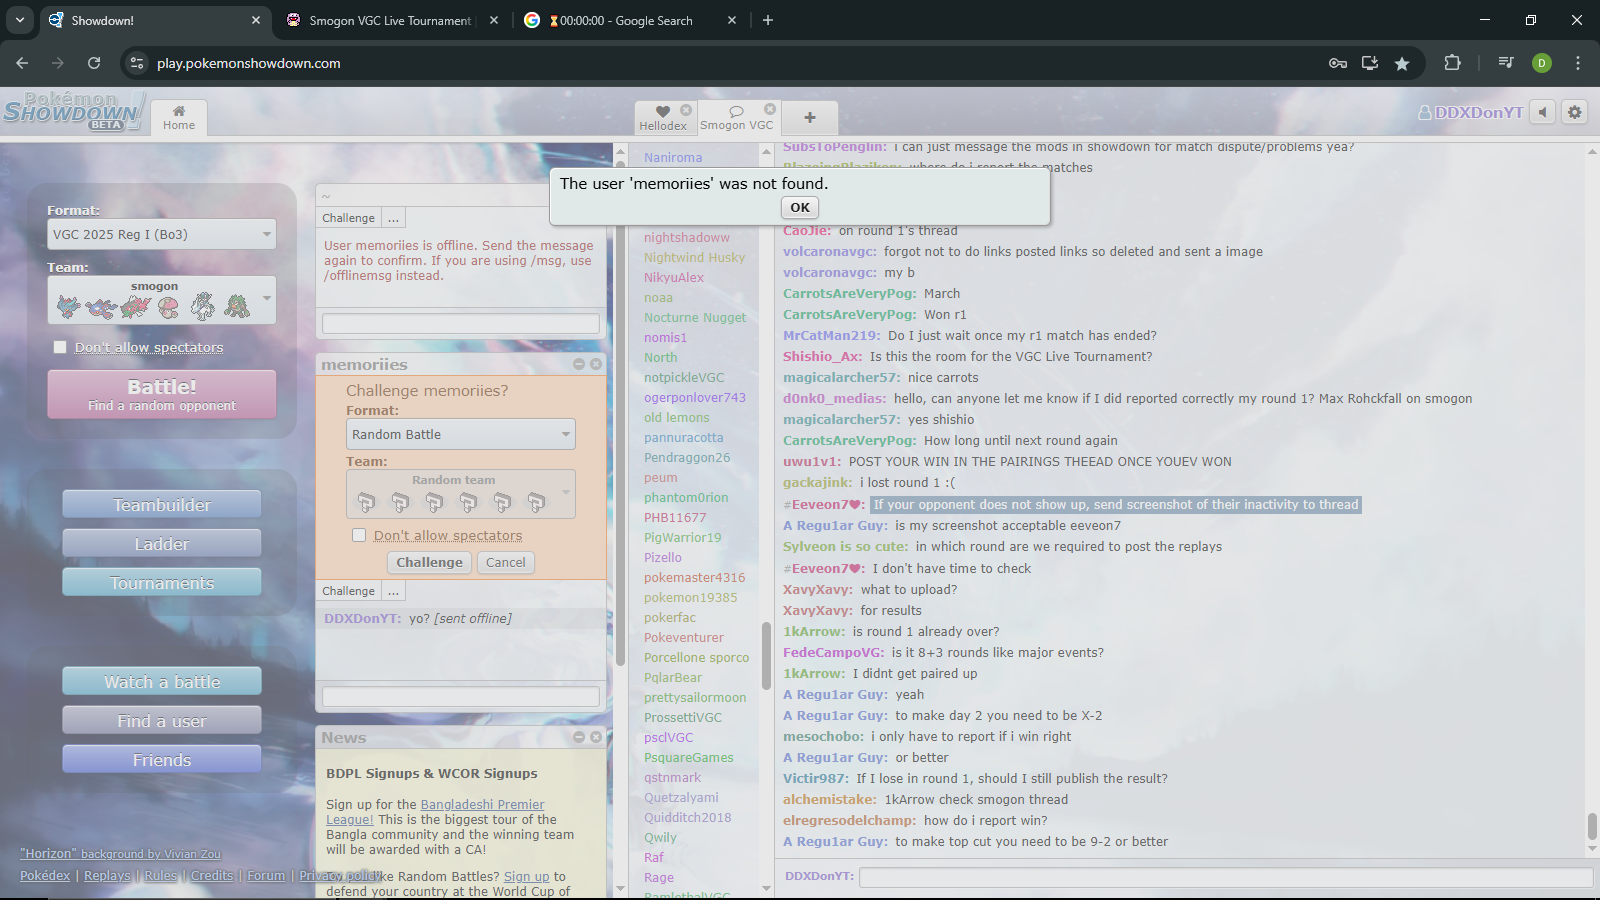Open the Forum footer link
This screenshot has width=1600, height=900.
pos(266,875)
